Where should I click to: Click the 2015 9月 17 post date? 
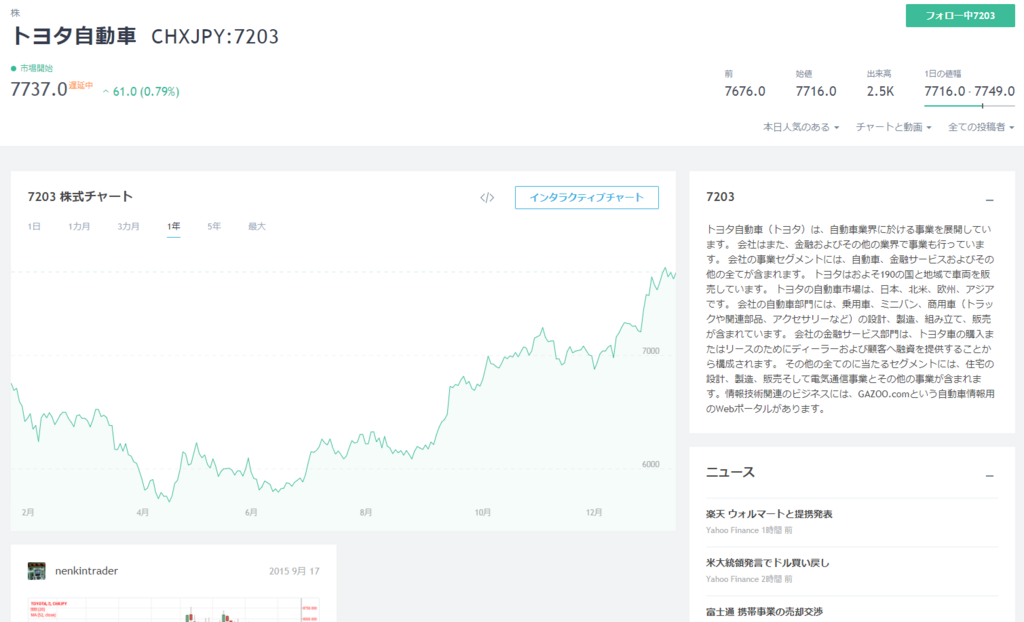[294, 571]
